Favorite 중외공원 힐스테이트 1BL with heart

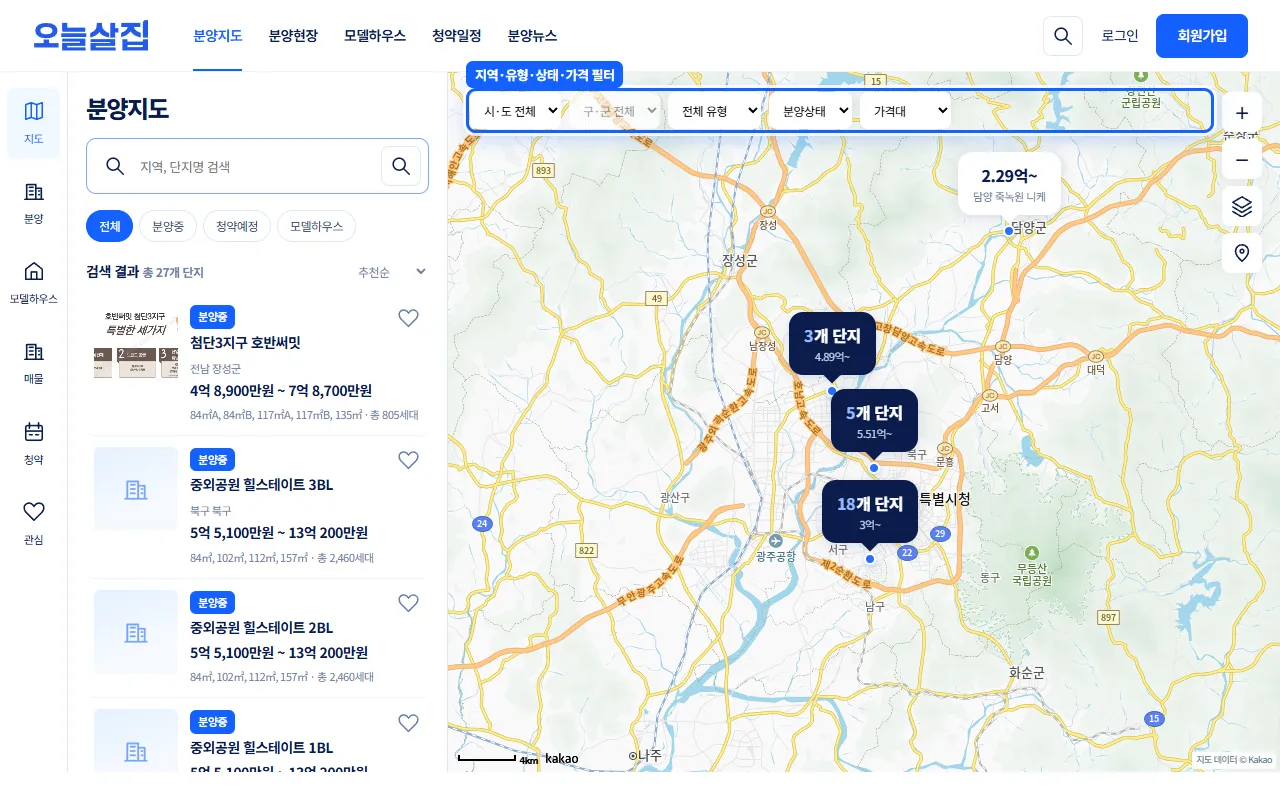click(408, 723)
